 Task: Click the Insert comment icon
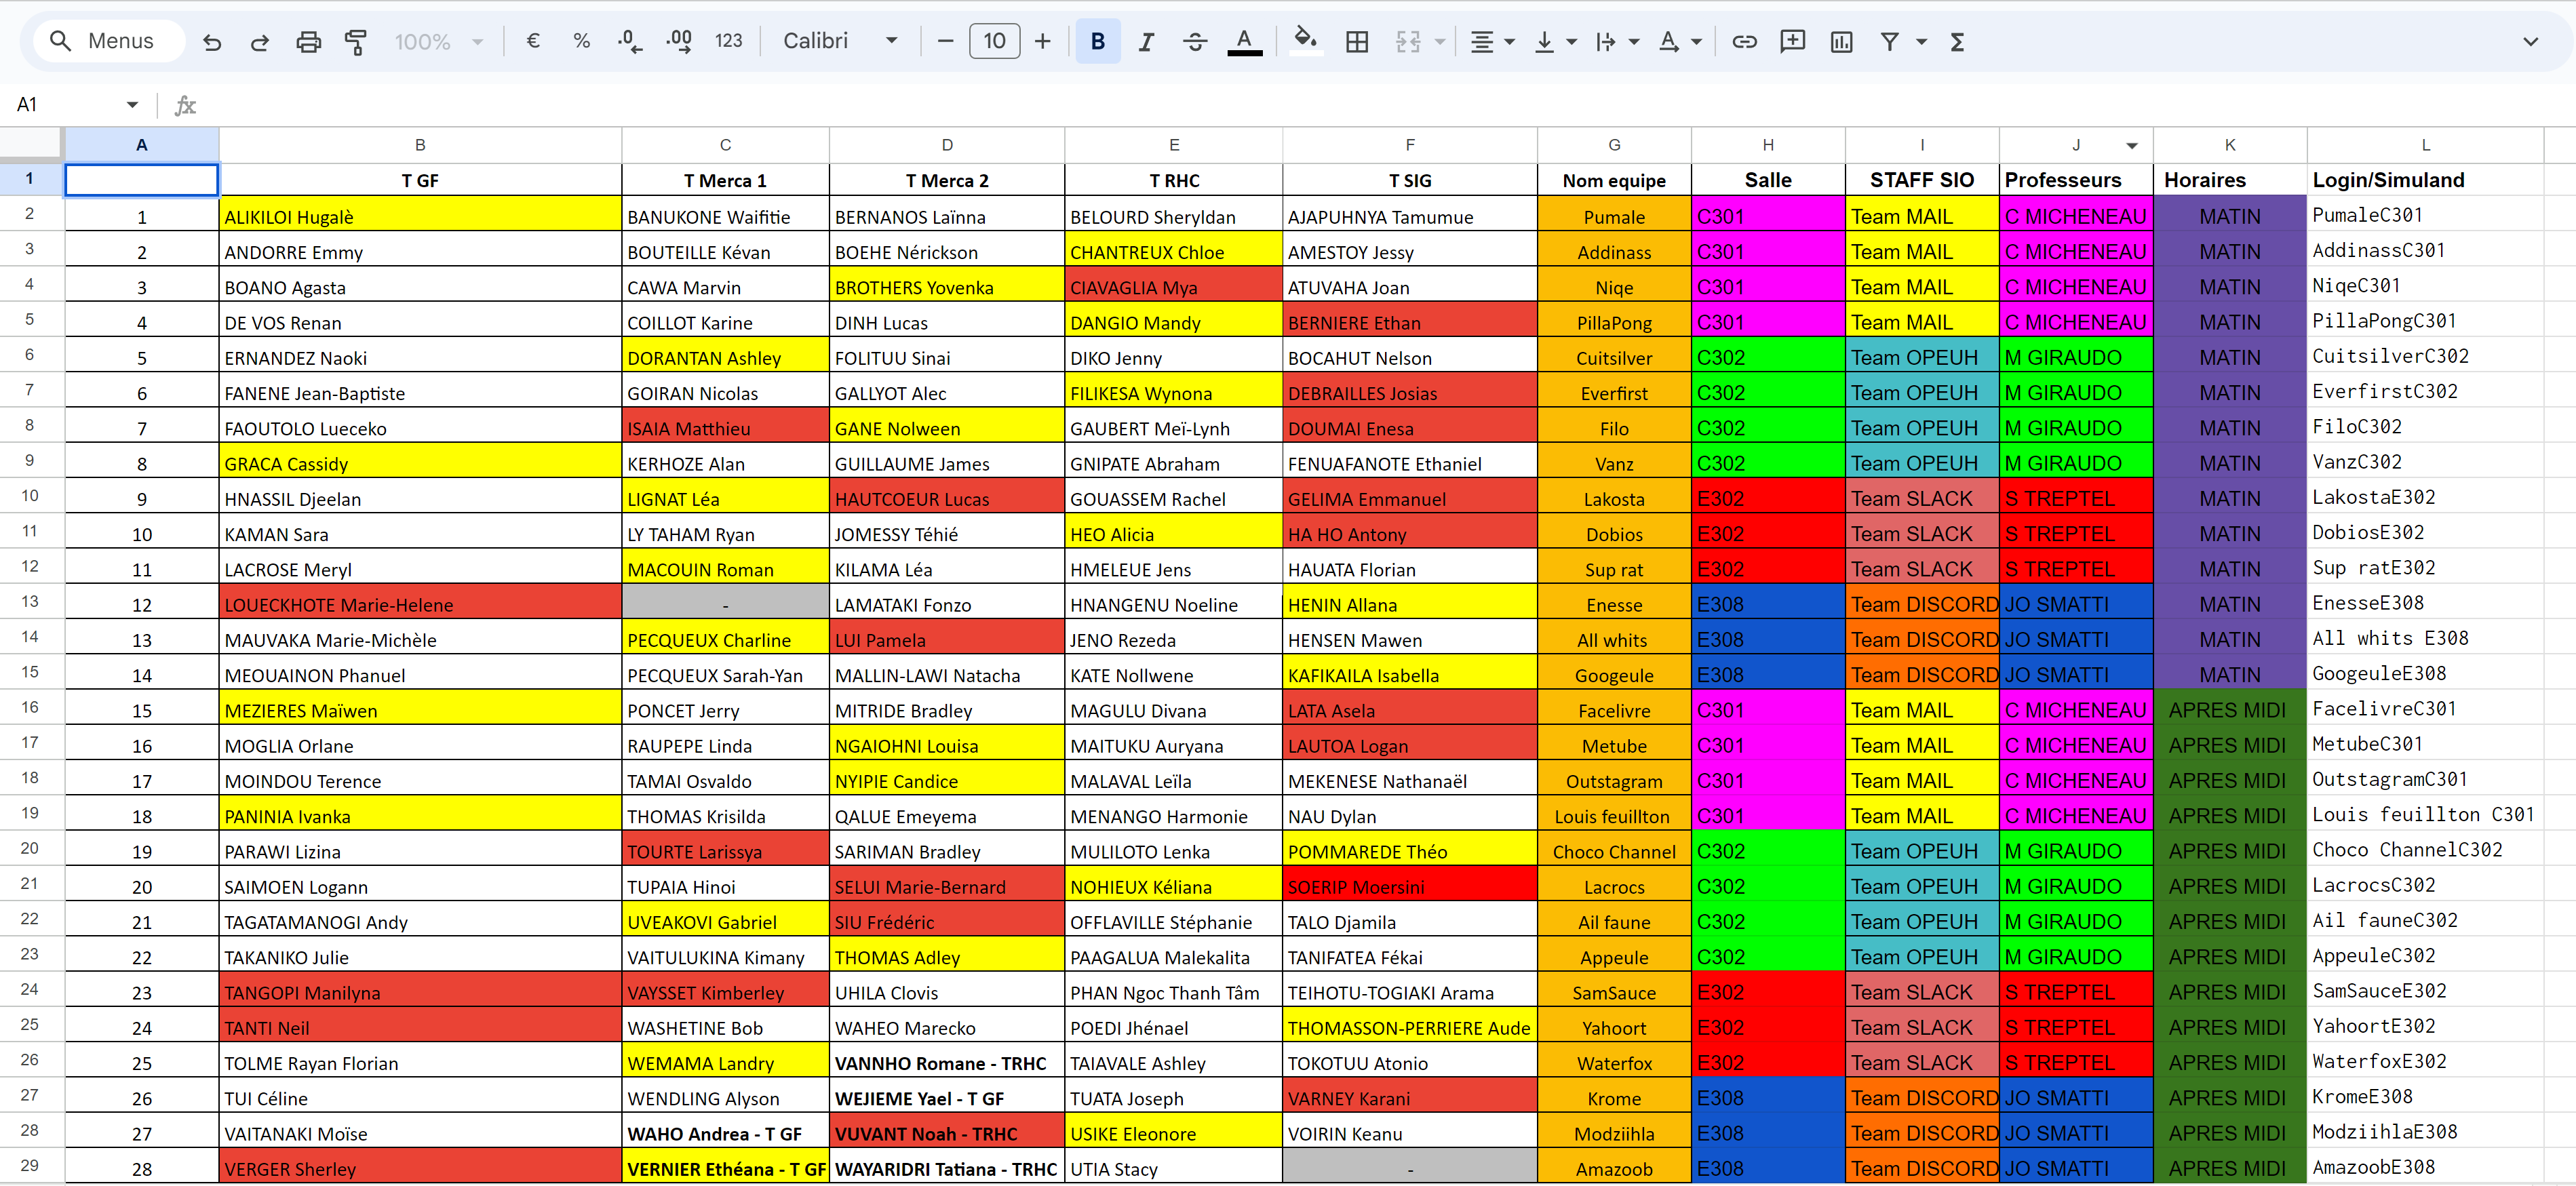(1792, 41)
